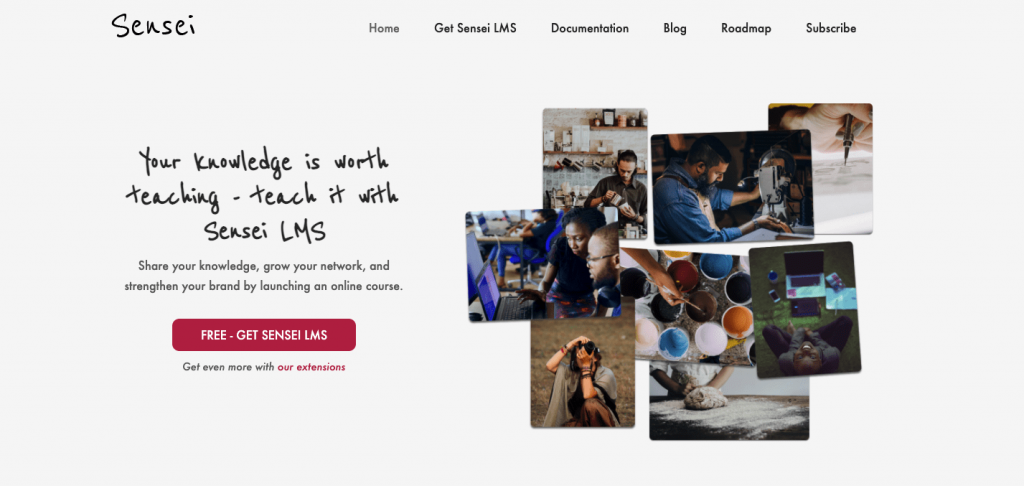The width and height of the screenshot is (1024, 486).
Task: Go to Get Sensei LMS page
Action: pos(475,28)
